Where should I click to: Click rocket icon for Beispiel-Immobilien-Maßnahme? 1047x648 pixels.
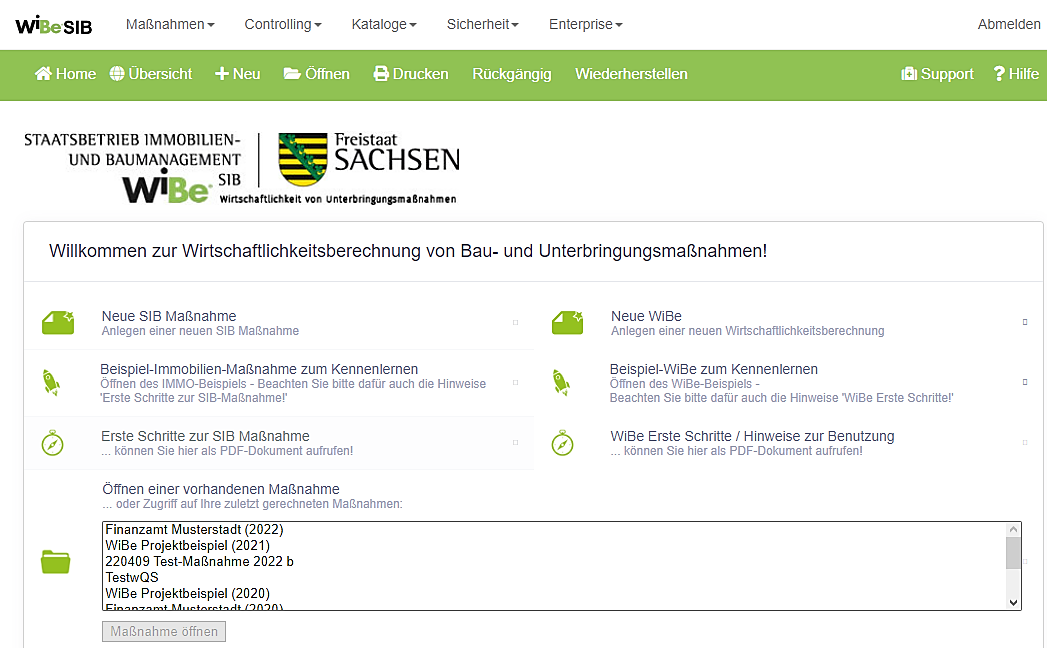click(52, 382)
